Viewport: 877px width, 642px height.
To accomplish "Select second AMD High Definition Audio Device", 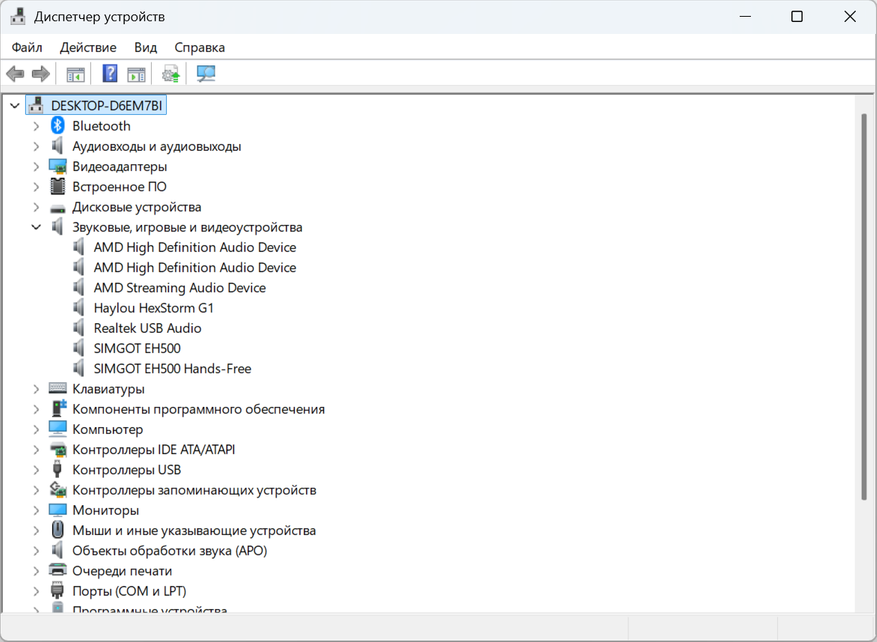I will tap(195, 267).
